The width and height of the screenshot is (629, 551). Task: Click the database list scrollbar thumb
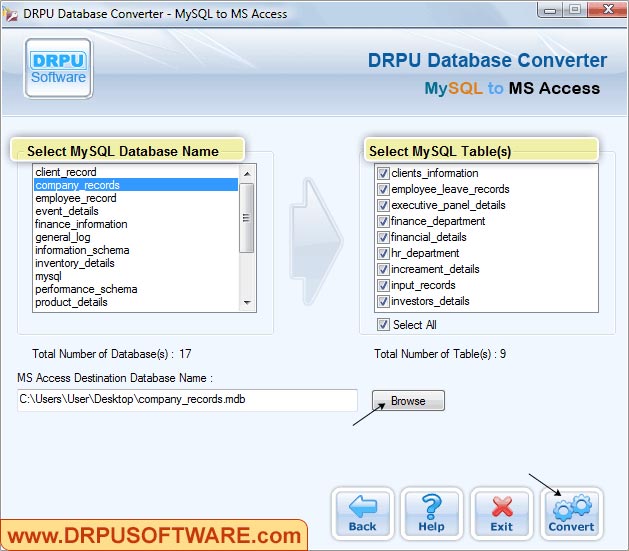(247, 218)
